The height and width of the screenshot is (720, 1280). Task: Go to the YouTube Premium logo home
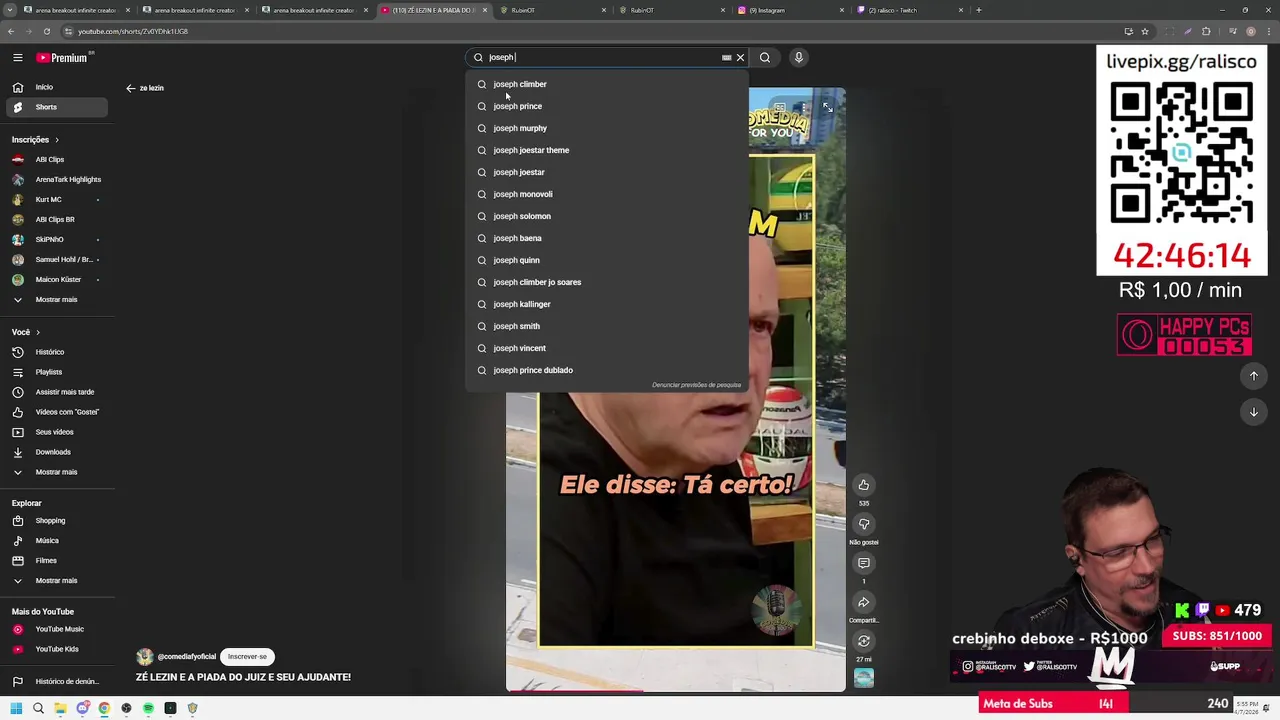64,57
